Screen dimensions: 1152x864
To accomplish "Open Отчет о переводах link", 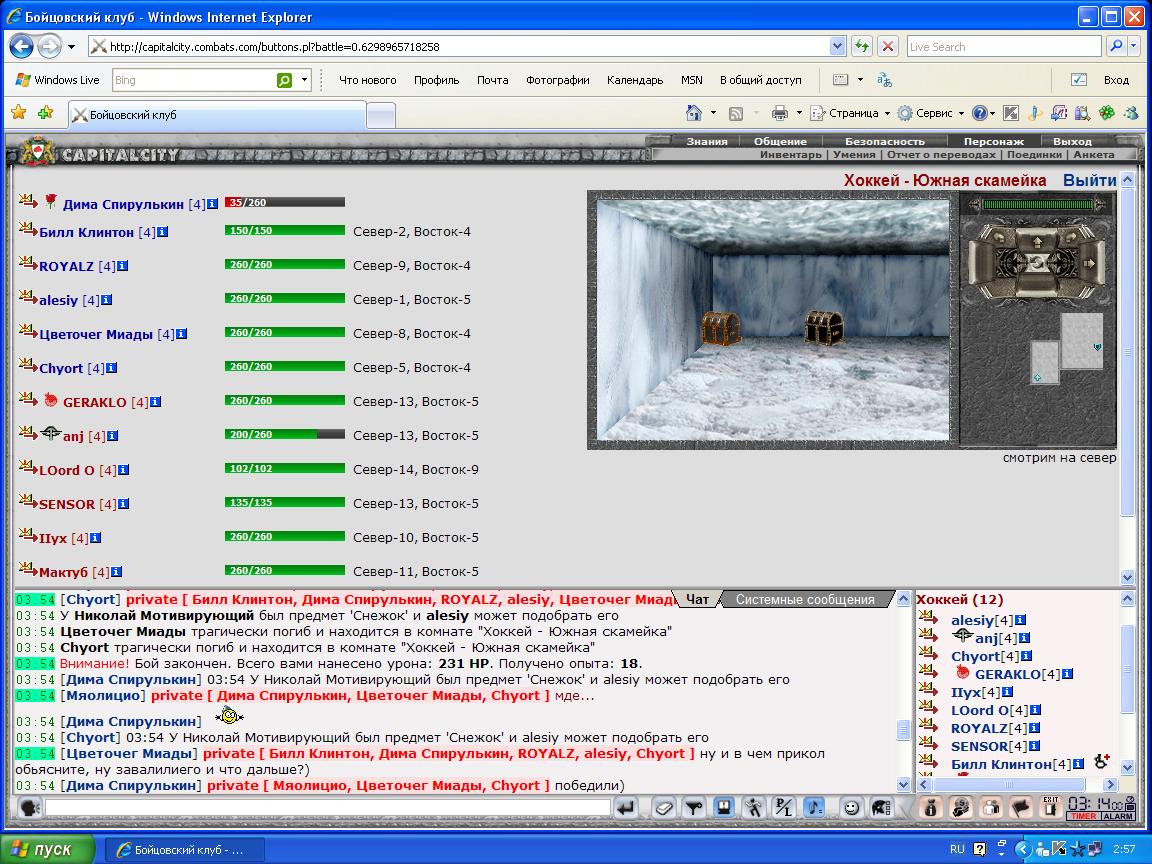I will click(941, 154).
